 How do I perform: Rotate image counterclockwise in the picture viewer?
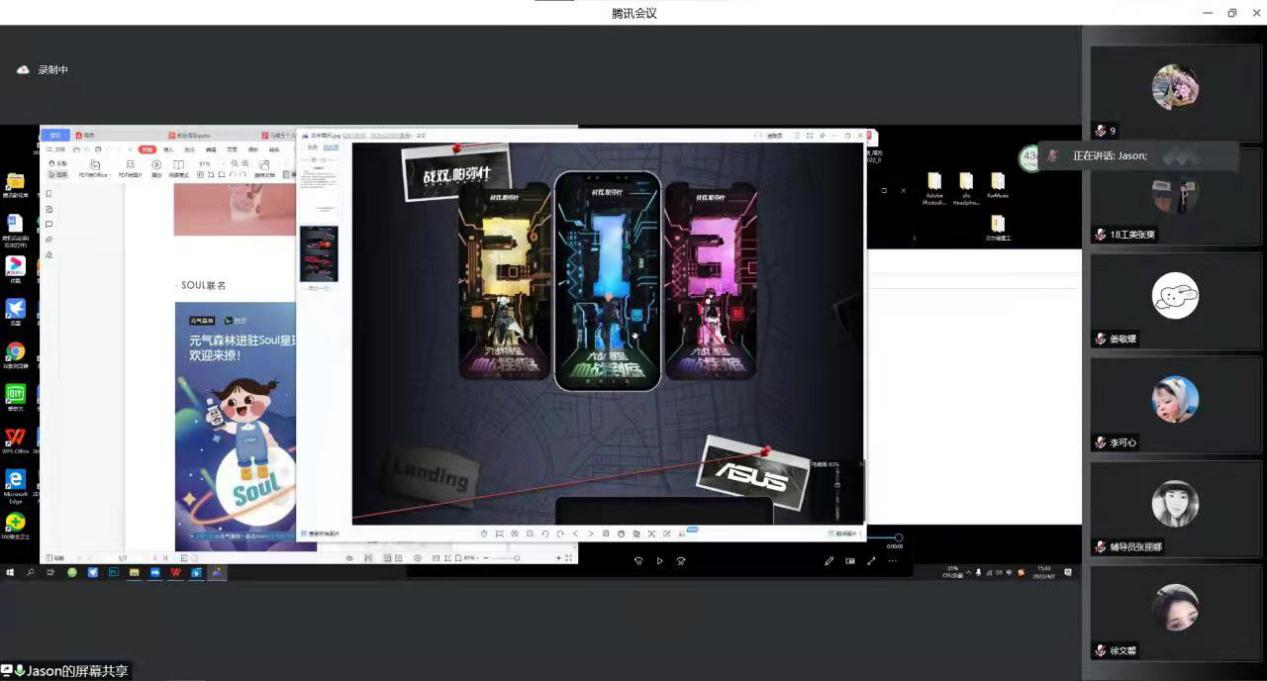(x=545, y=534)
